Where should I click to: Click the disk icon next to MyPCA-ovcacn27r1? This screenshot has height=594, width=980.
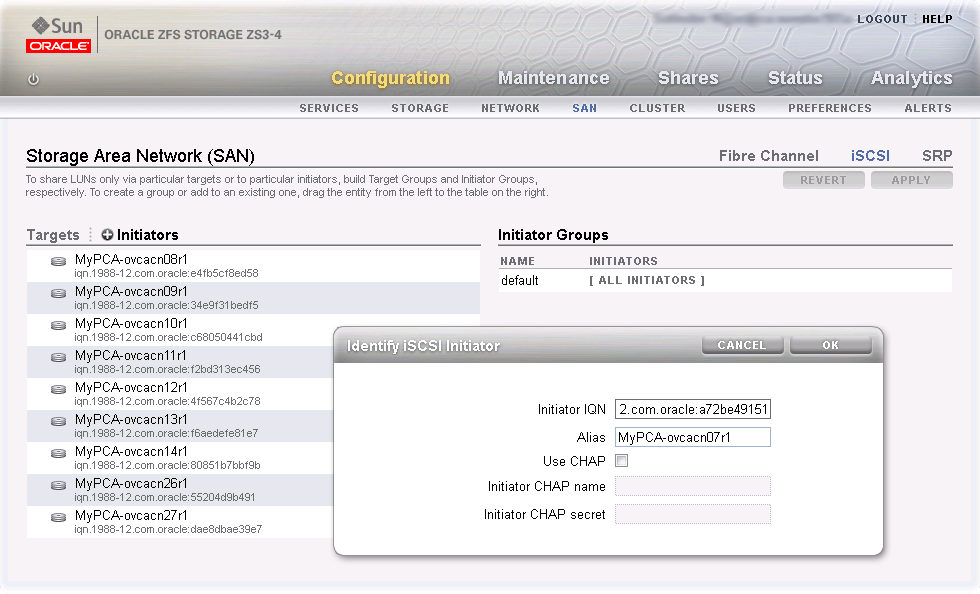pyautogui.click(x=57, y=519)
